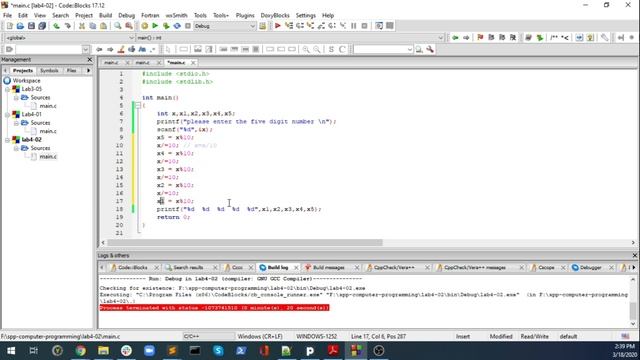Screen dimensions: 640x360
Task: Click the Save all files icon
Action: (x=42, y=26)
